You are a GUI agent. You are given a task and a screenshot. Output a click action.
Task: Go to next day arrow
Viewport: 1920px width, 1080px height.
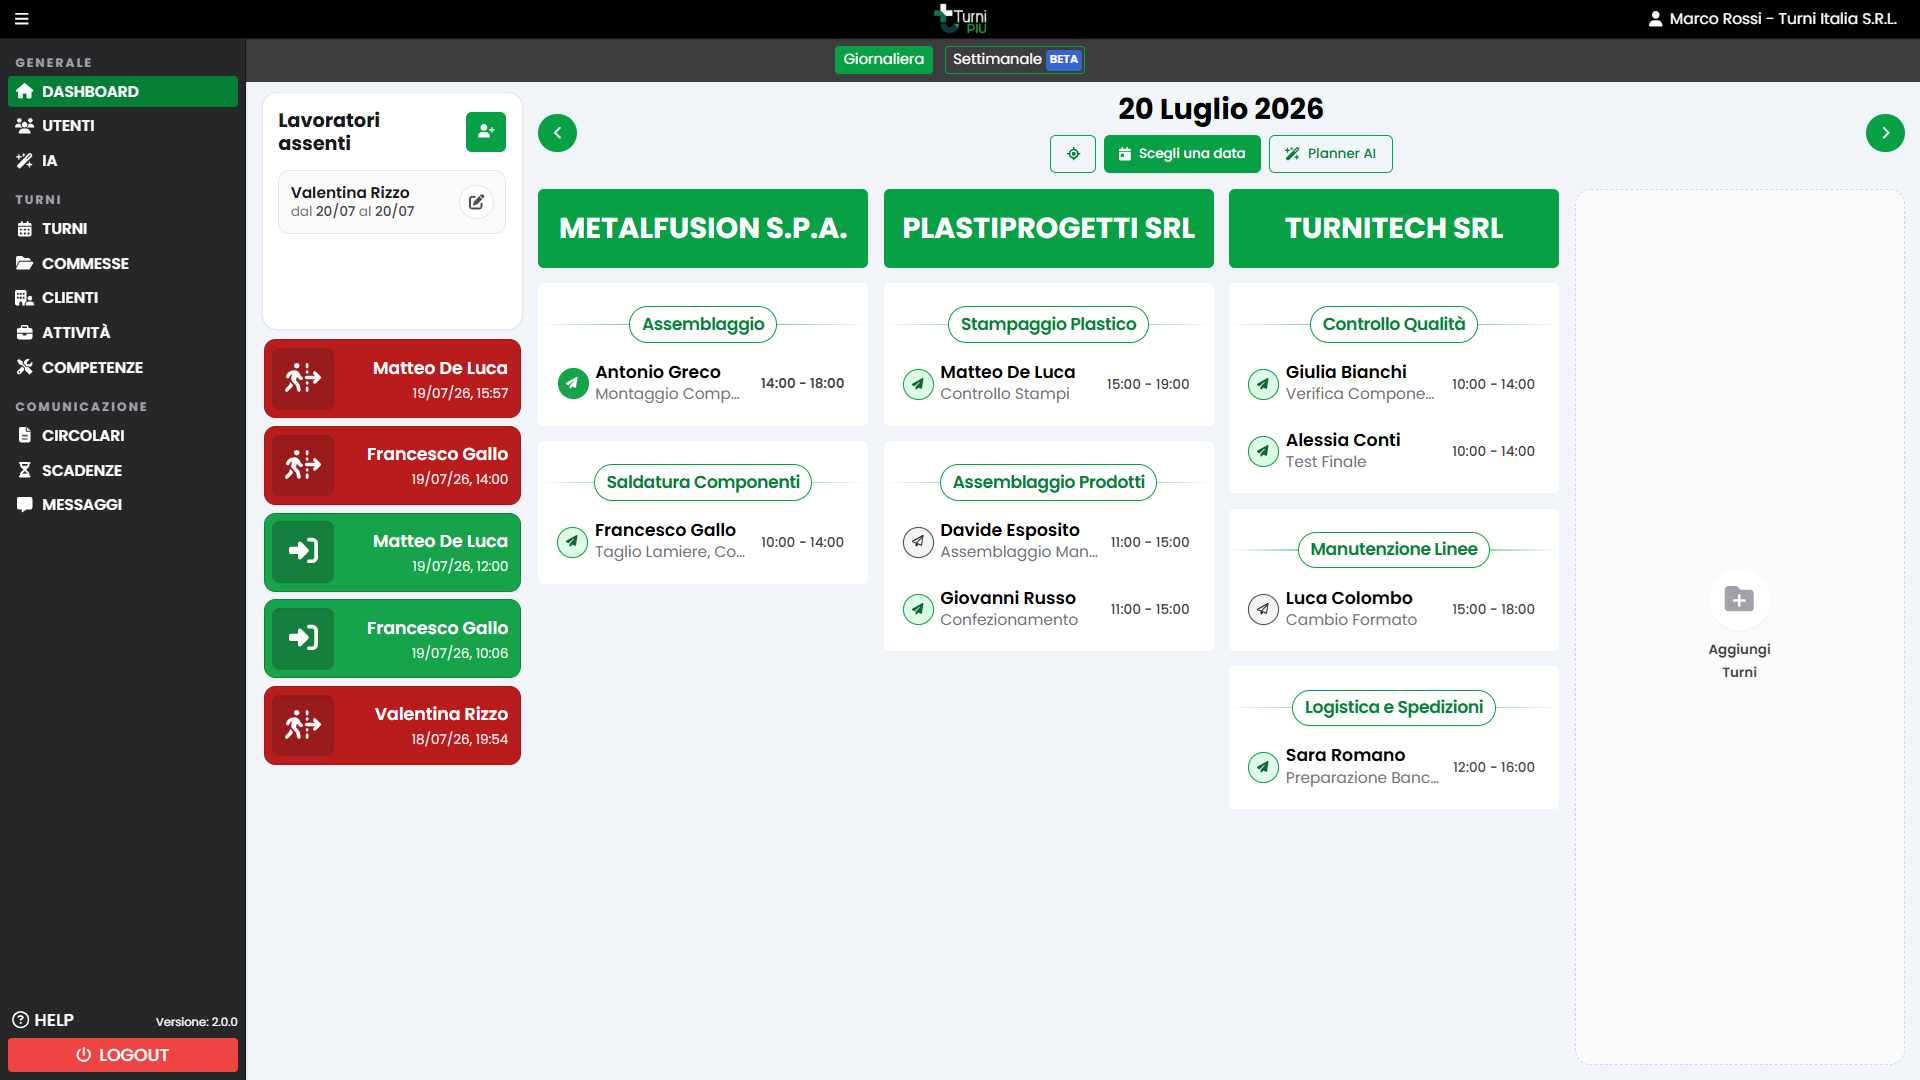click(x=1885, y=133)
